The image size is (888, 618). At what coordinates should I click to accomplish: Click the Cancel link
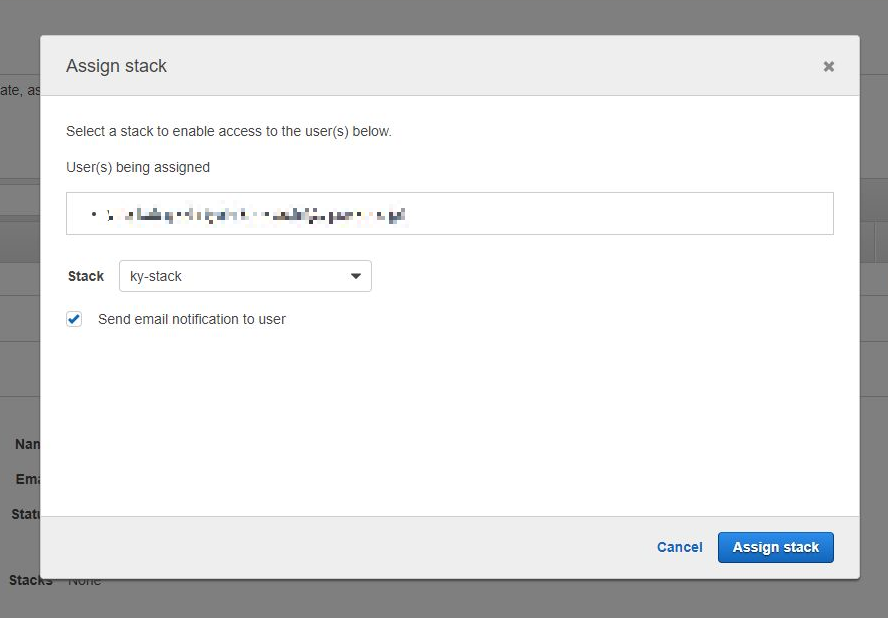pos(679,547)
